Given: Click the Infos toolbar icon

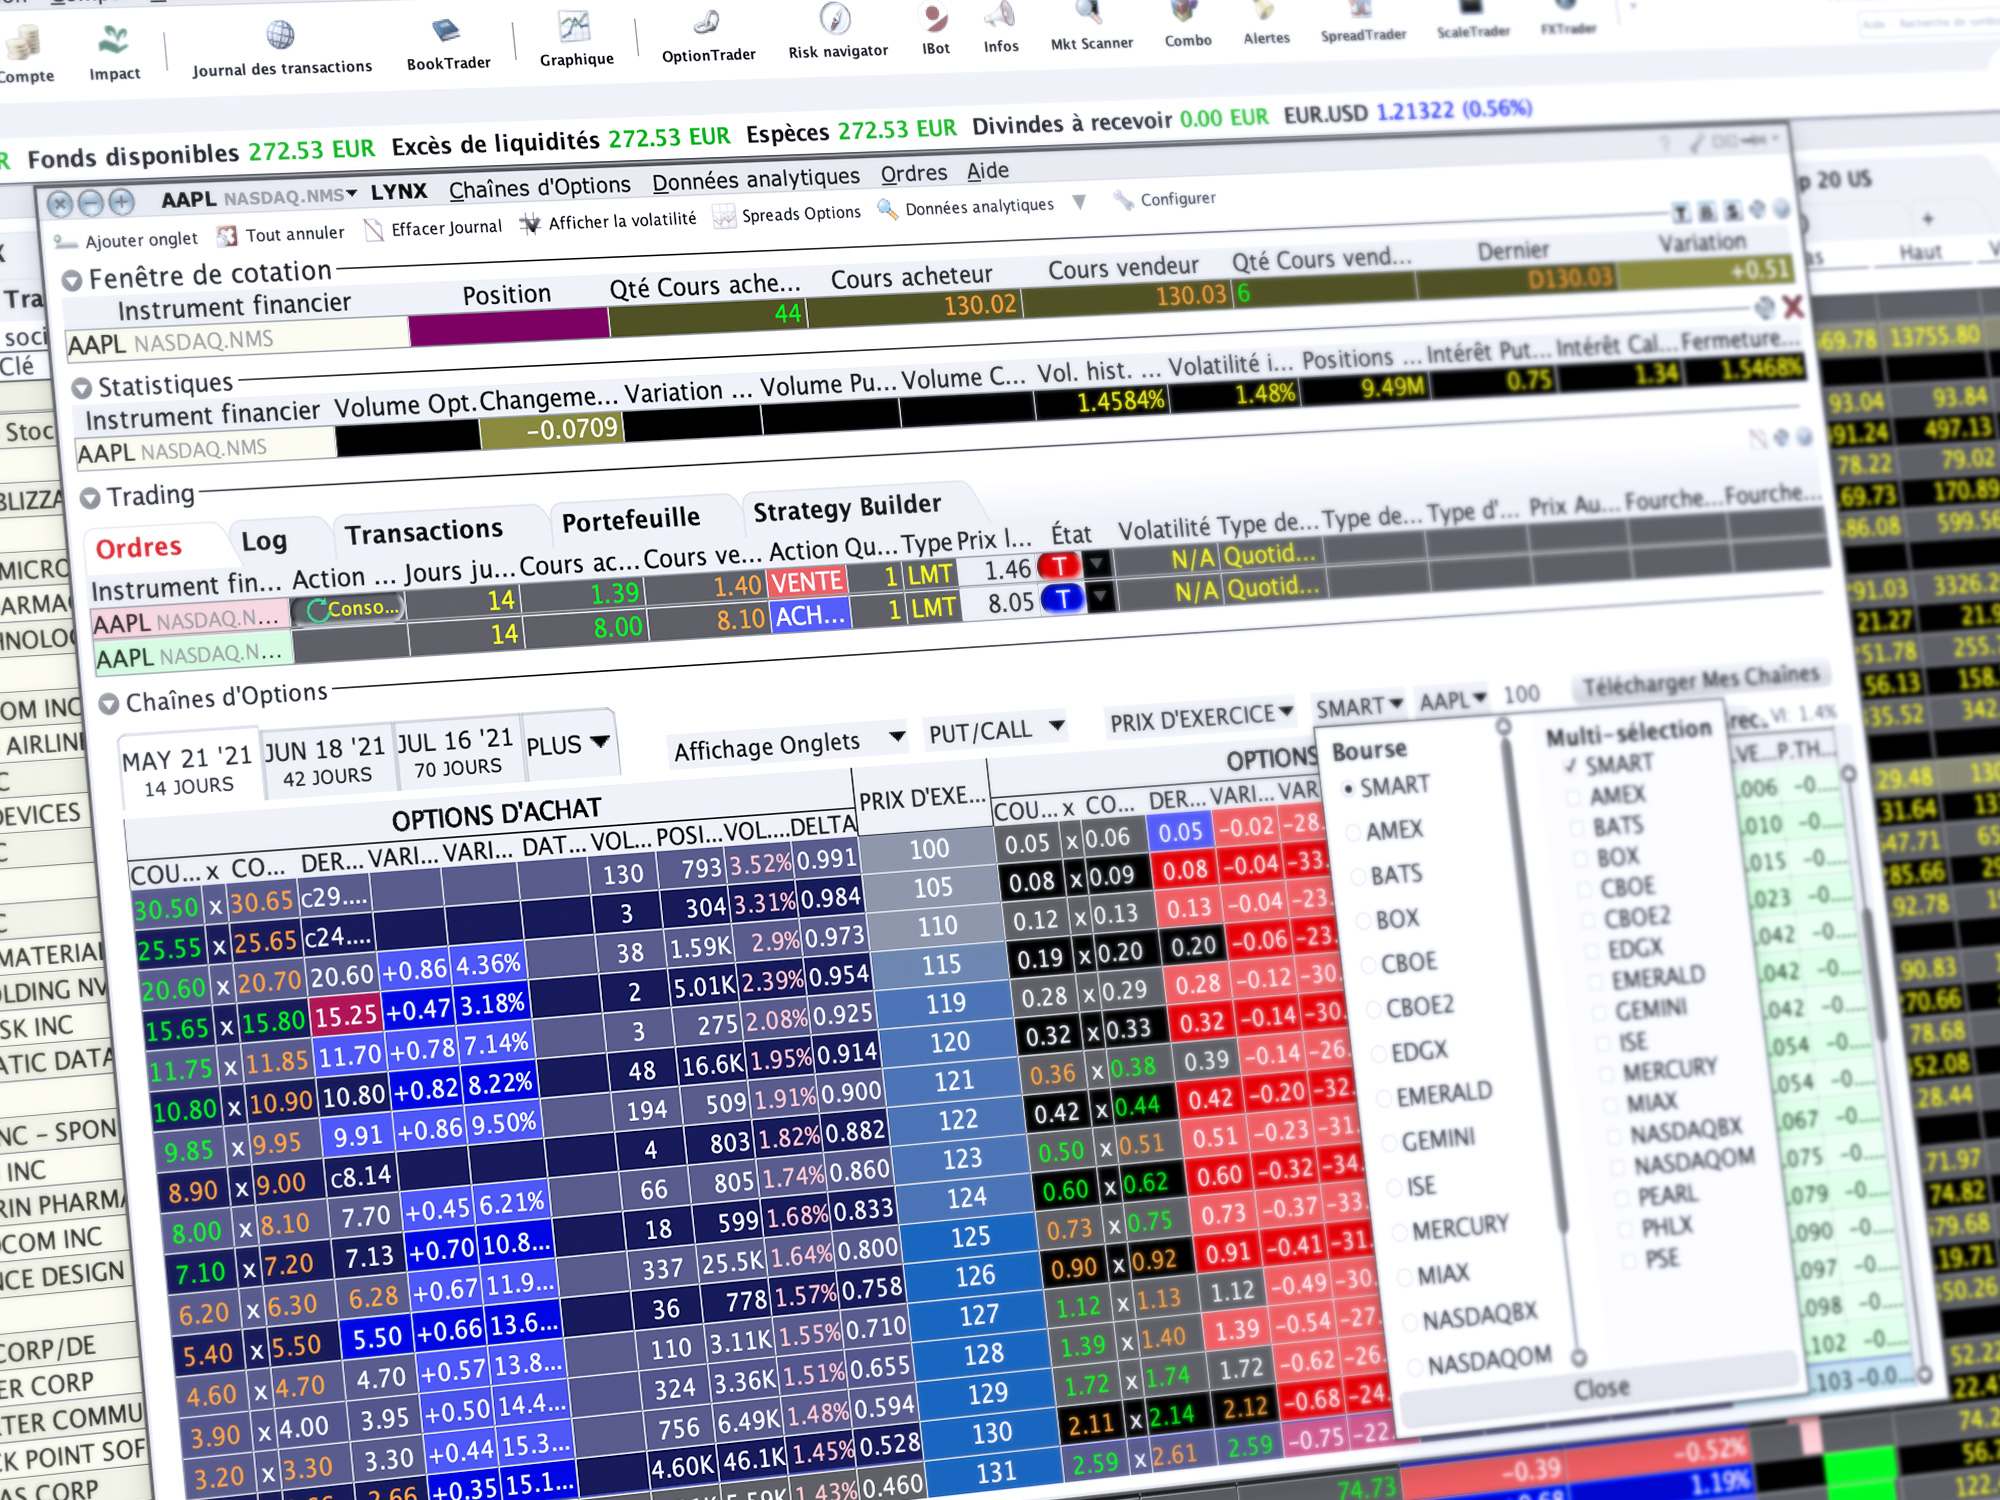Looking at the screenshot, I should tap(1000, 29).
